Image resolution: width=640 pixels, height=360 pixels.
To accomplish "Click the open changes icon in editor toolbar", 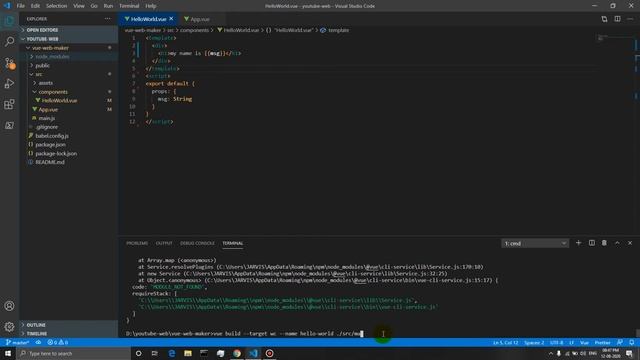I will [x=604, y=19].
